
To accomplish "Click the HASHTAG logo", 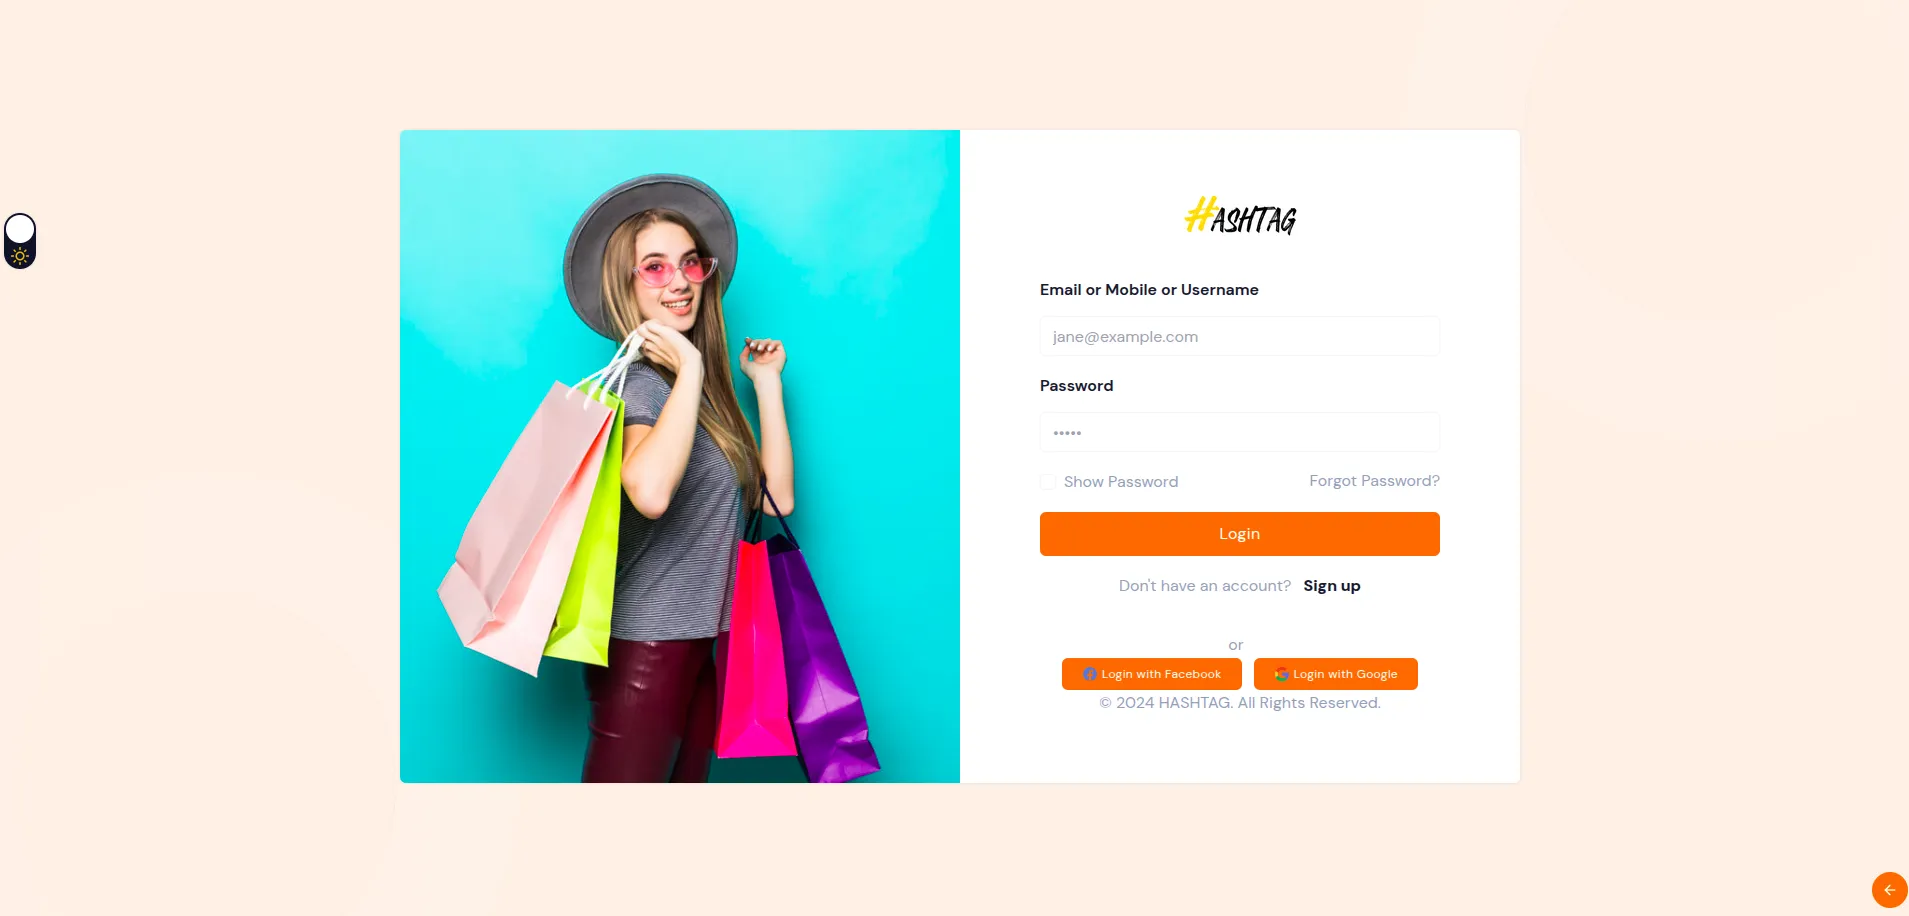I will pyautogui.click(x=1240, y=216).
